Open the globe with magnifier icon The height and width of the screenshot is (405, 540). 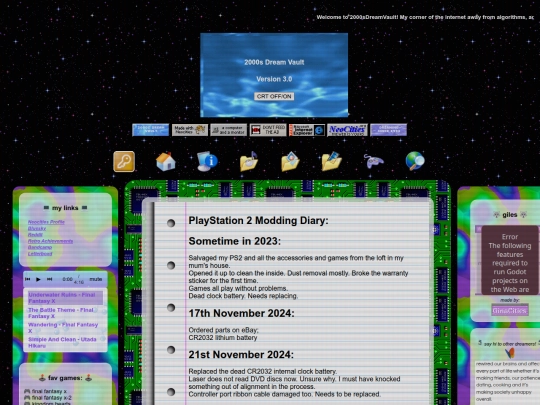(x=415, y=161)
